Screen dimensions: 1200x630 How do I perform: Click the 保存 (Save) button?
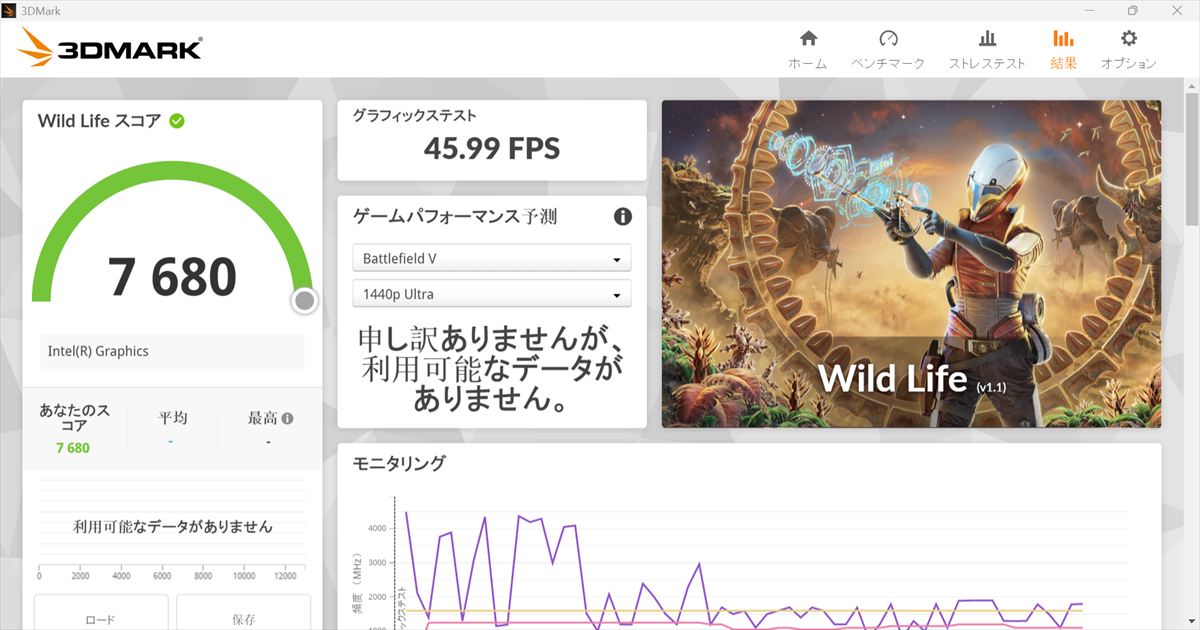[x=243, y=614]
